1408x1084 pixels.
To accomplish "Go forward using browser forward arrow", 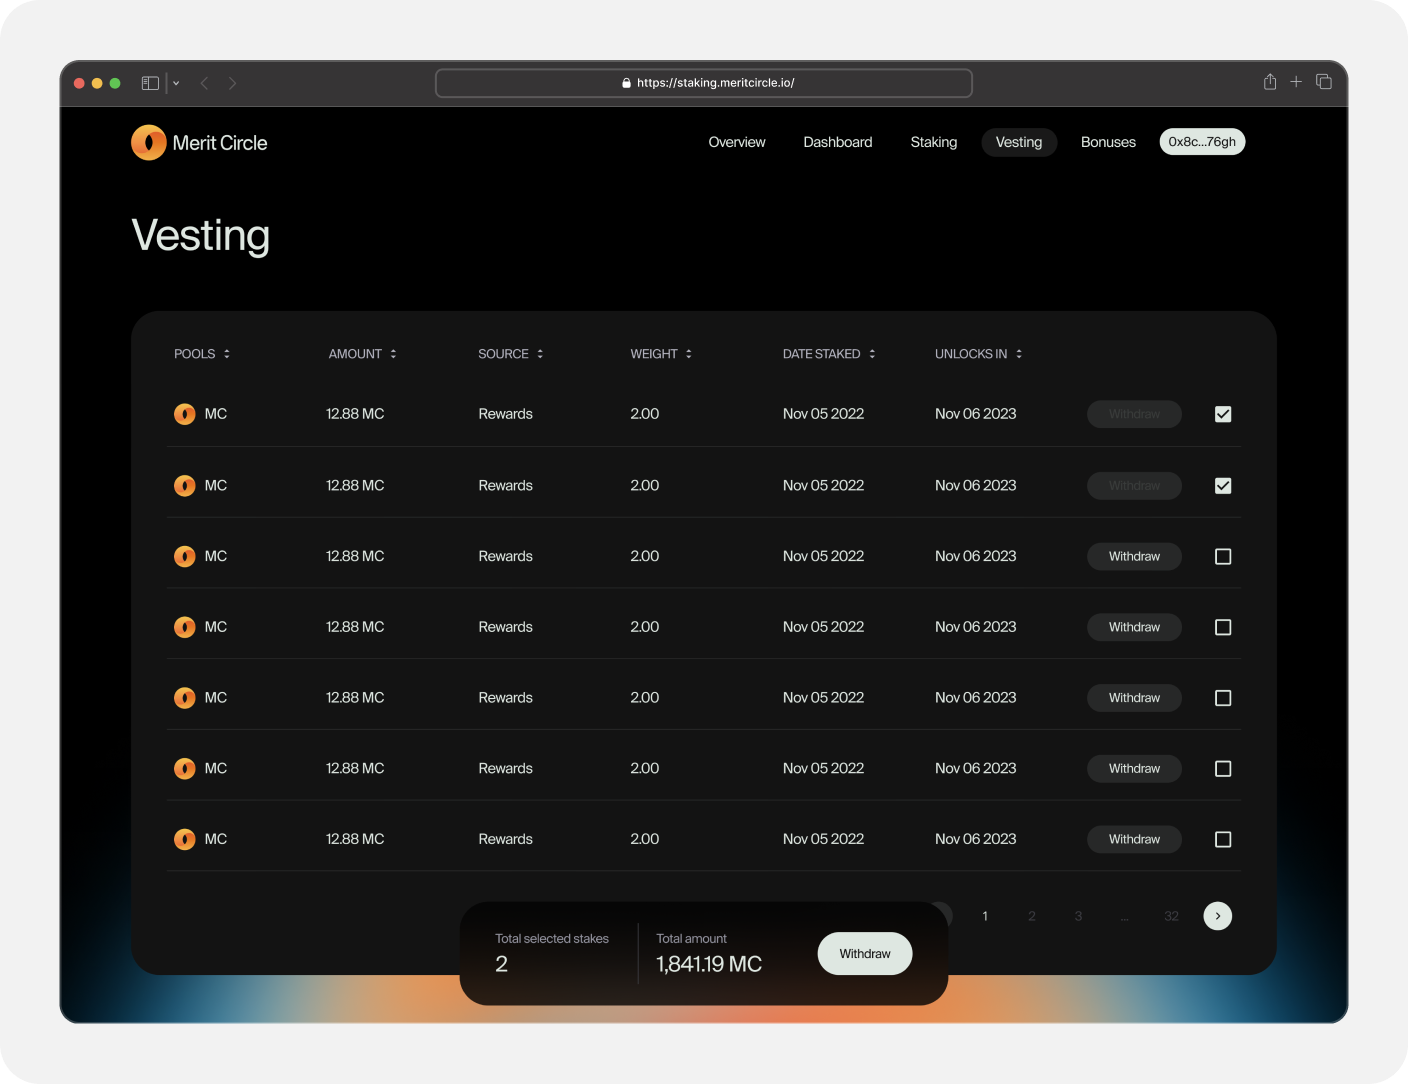I will click(x=232, y=83).
